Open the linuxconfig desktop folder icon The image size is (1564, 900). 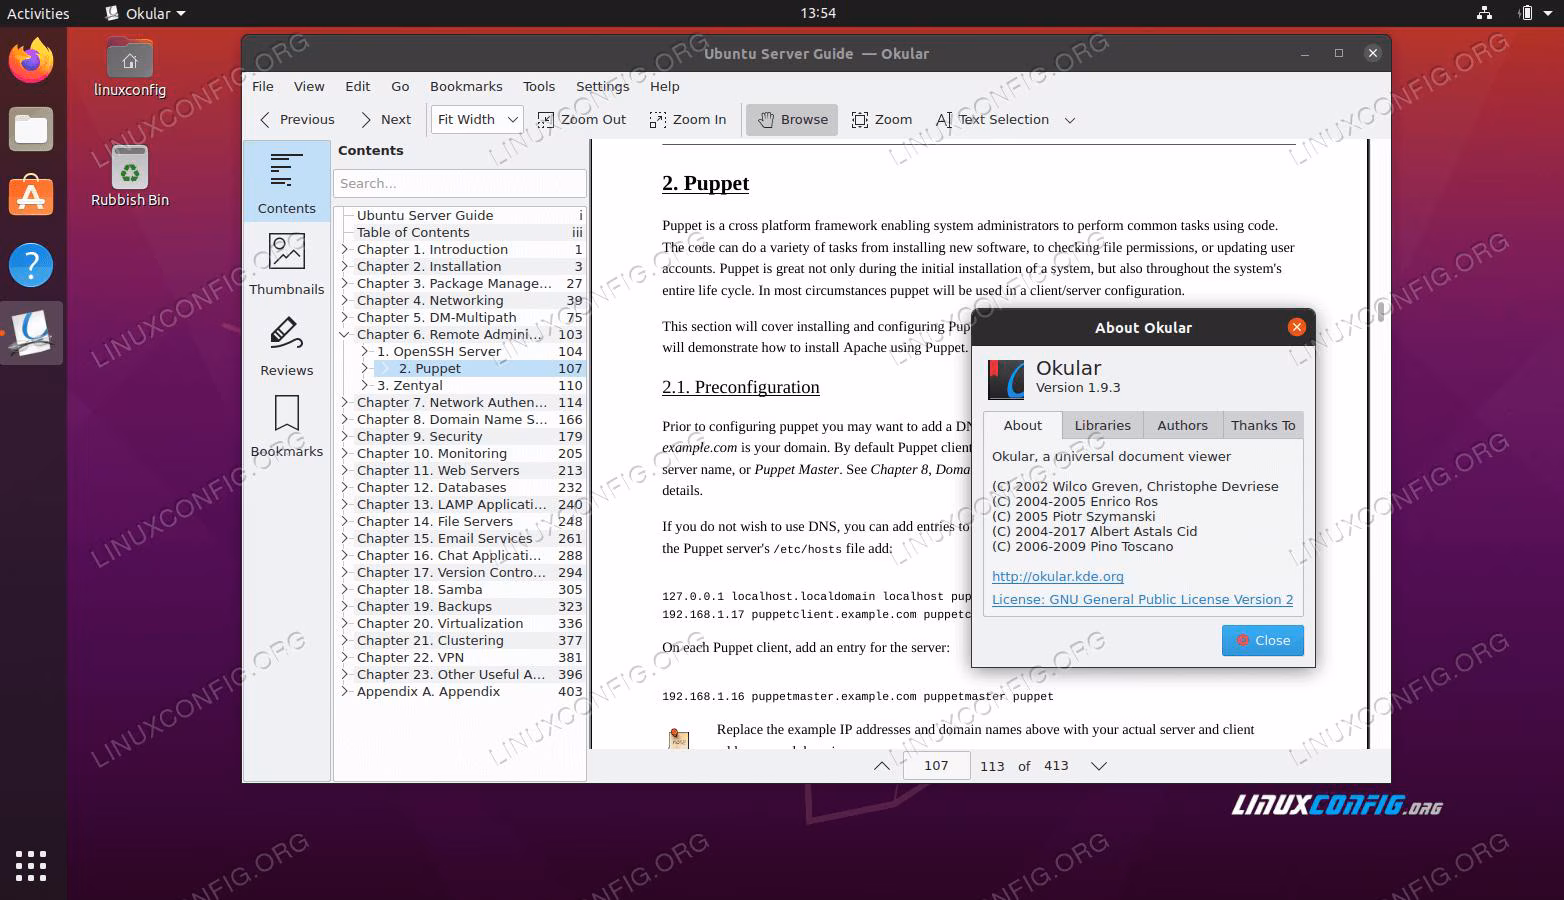[x=130, y=67]
